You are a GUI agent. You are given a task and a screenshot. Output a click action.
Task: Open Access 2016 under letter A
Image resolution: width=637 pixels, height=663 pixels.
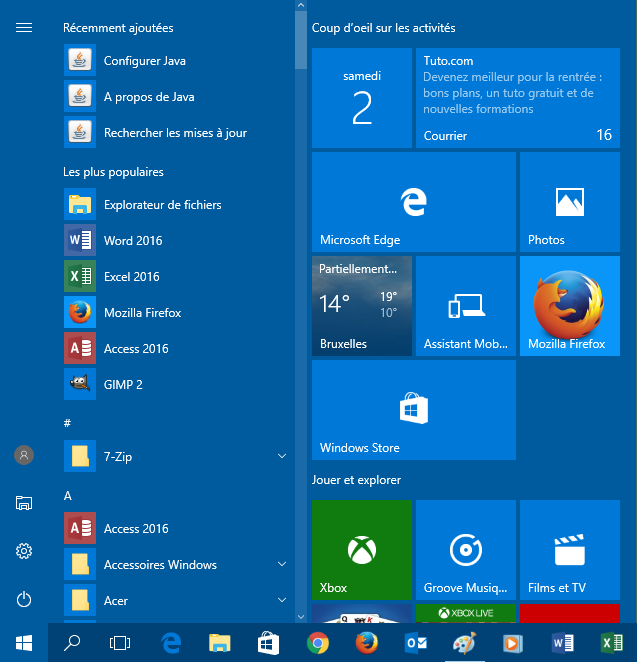point(175,529)
